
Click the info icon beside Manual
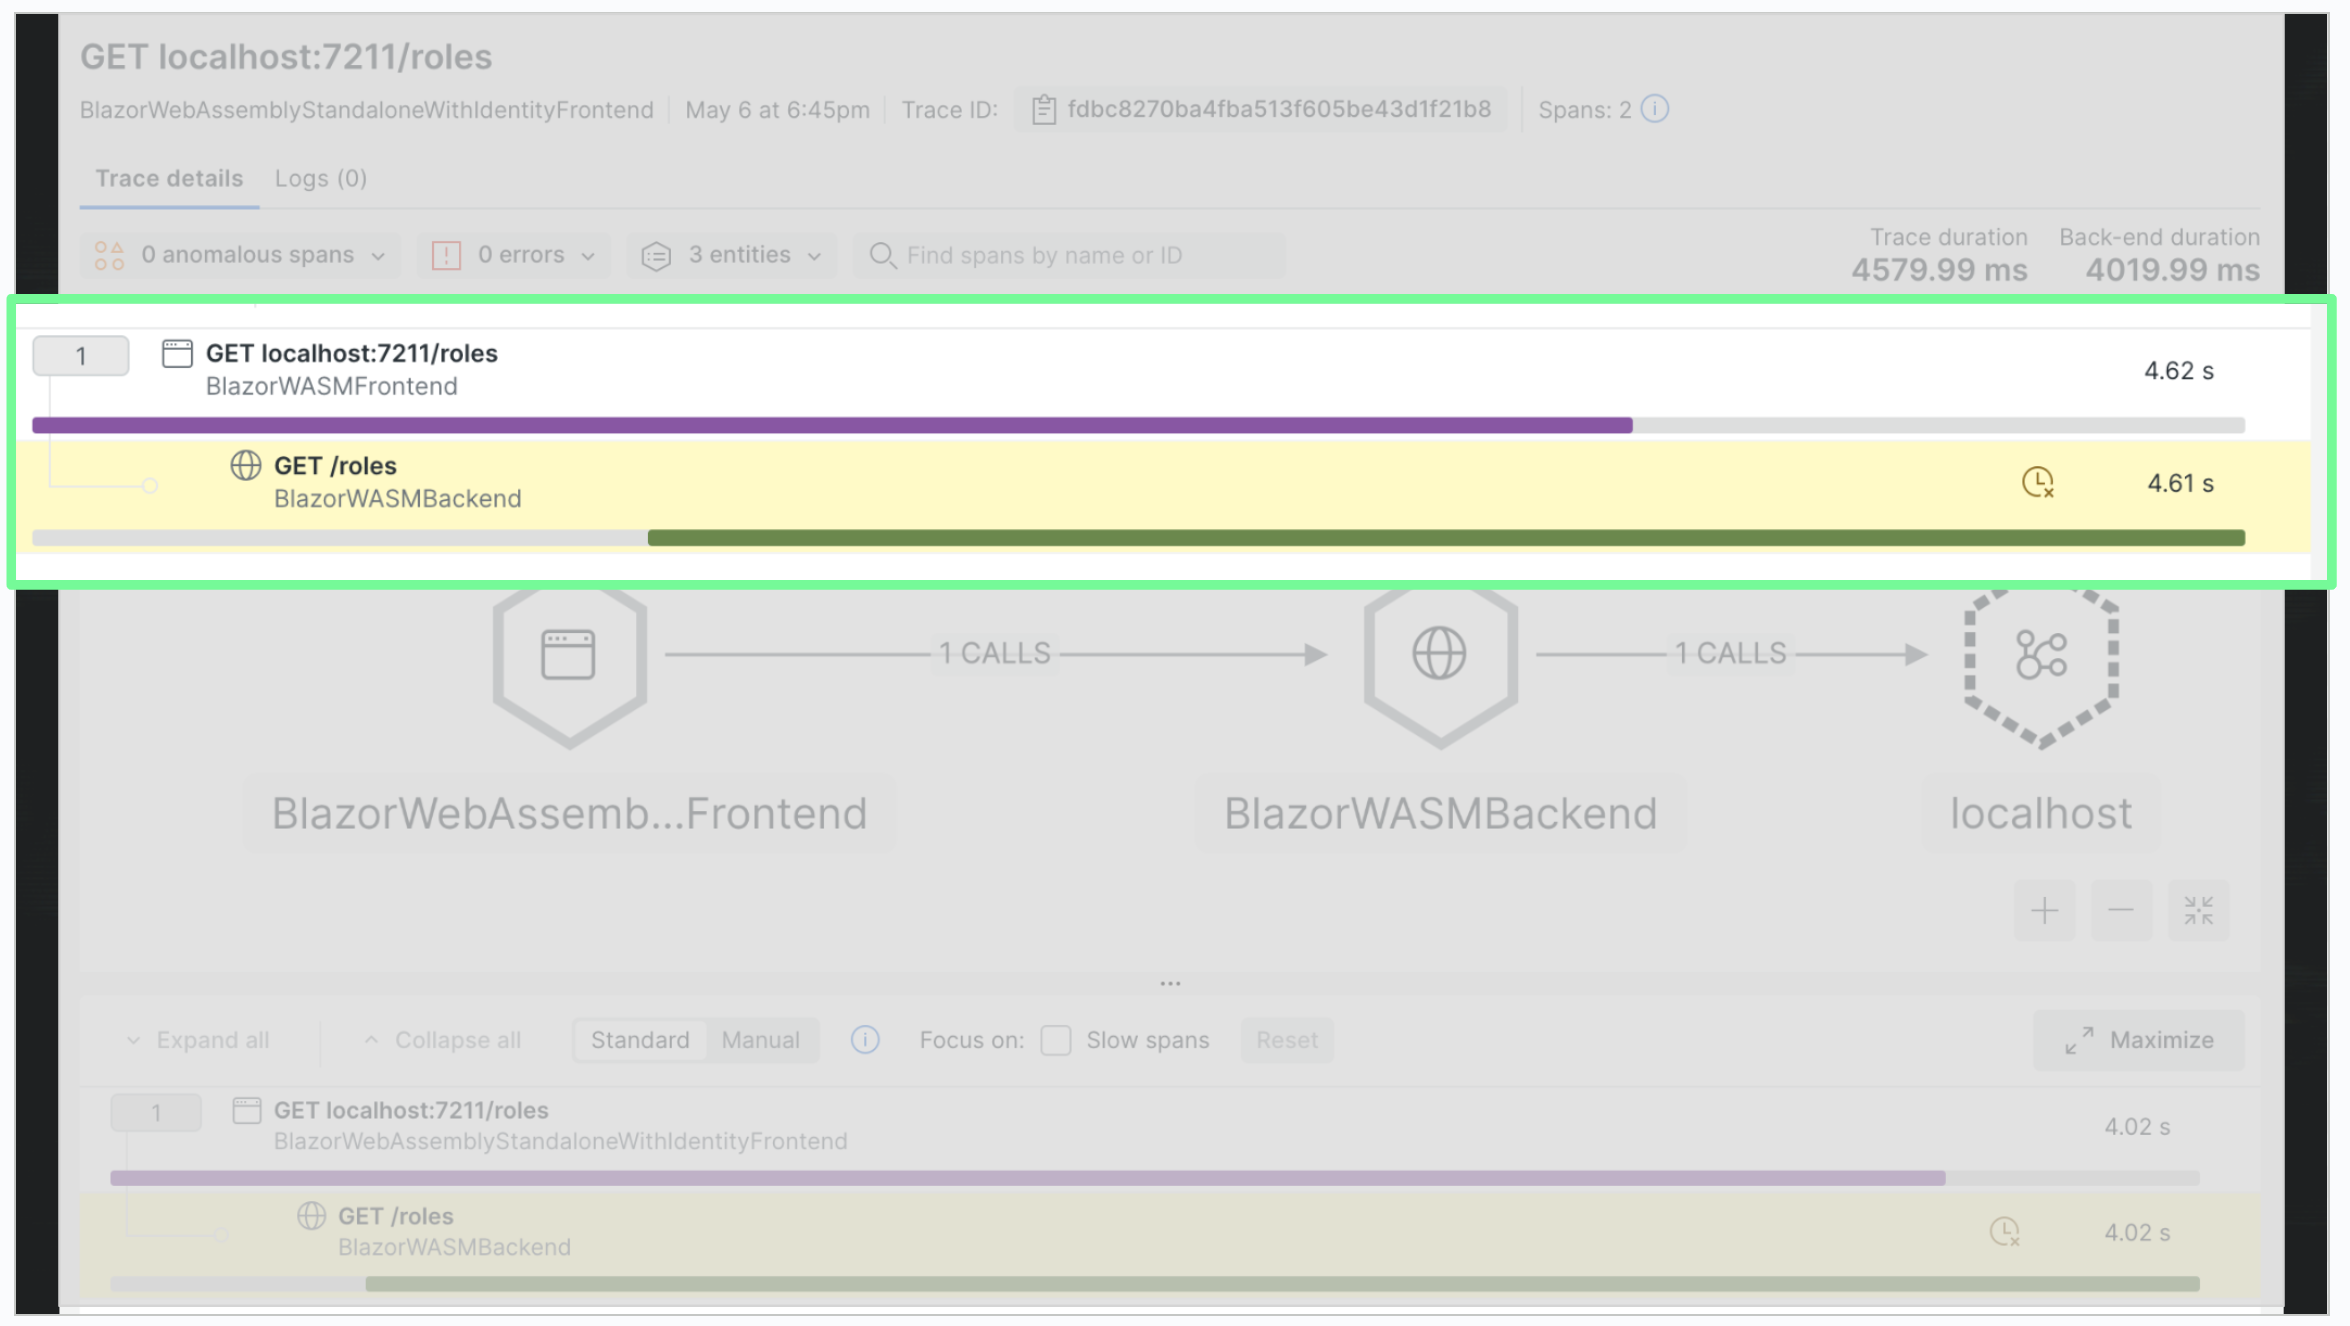pos(865,1040)
